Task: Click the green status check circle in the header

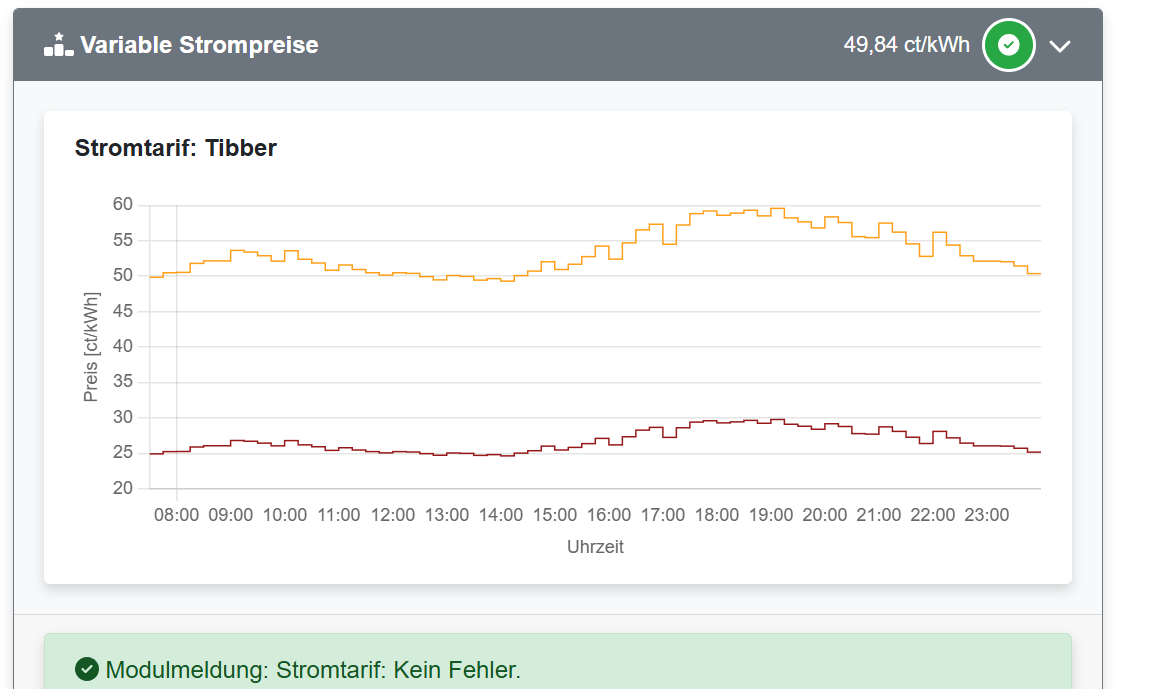Action: click(x=1009, y=44)
